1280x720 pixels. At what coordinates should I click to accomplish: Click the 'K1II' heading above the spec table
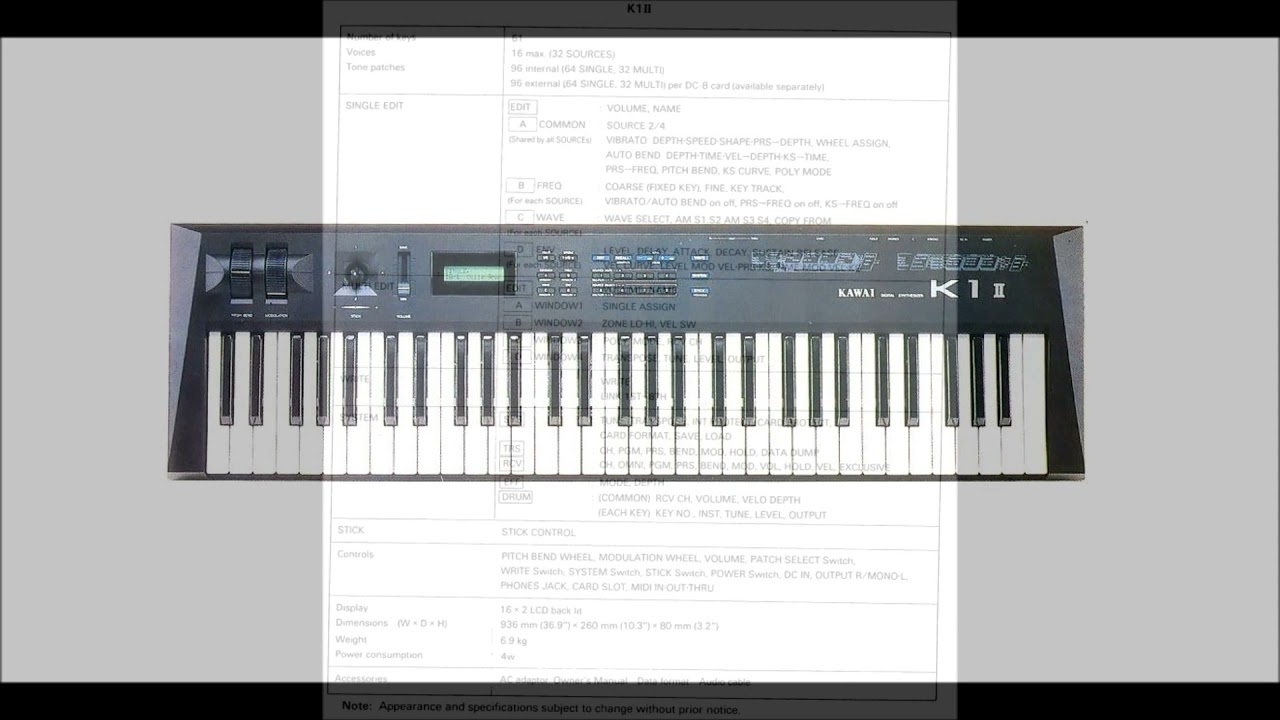point(639,9)
